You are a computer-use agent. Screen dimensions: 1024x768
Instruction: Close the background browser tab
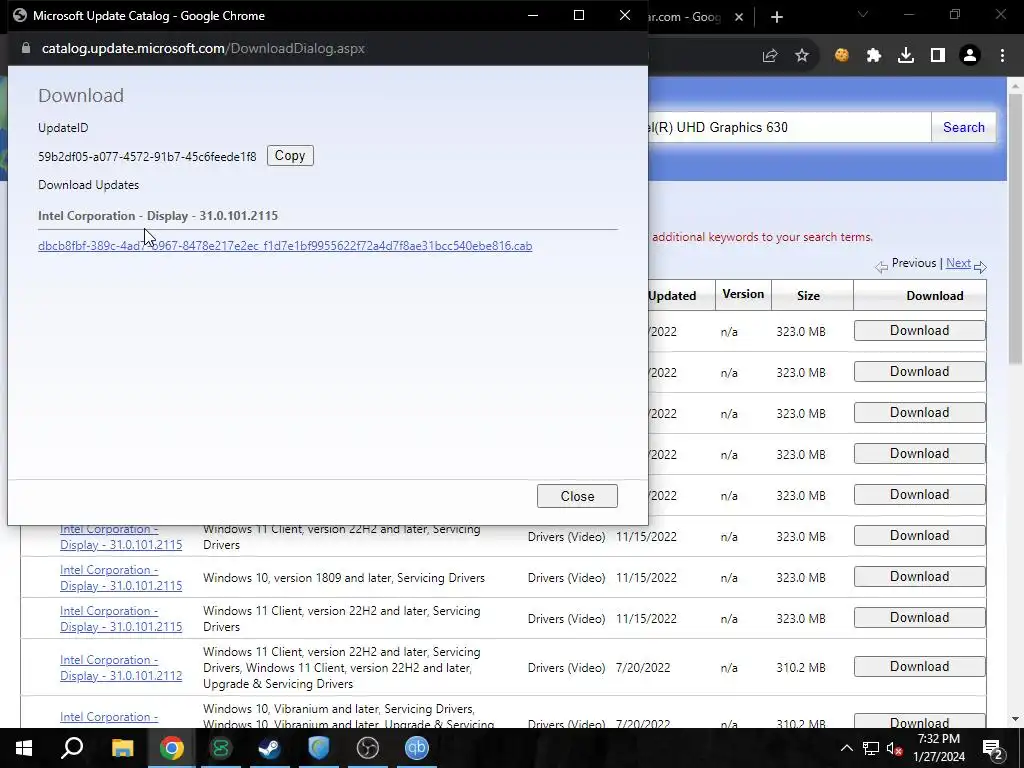point(739,17)
